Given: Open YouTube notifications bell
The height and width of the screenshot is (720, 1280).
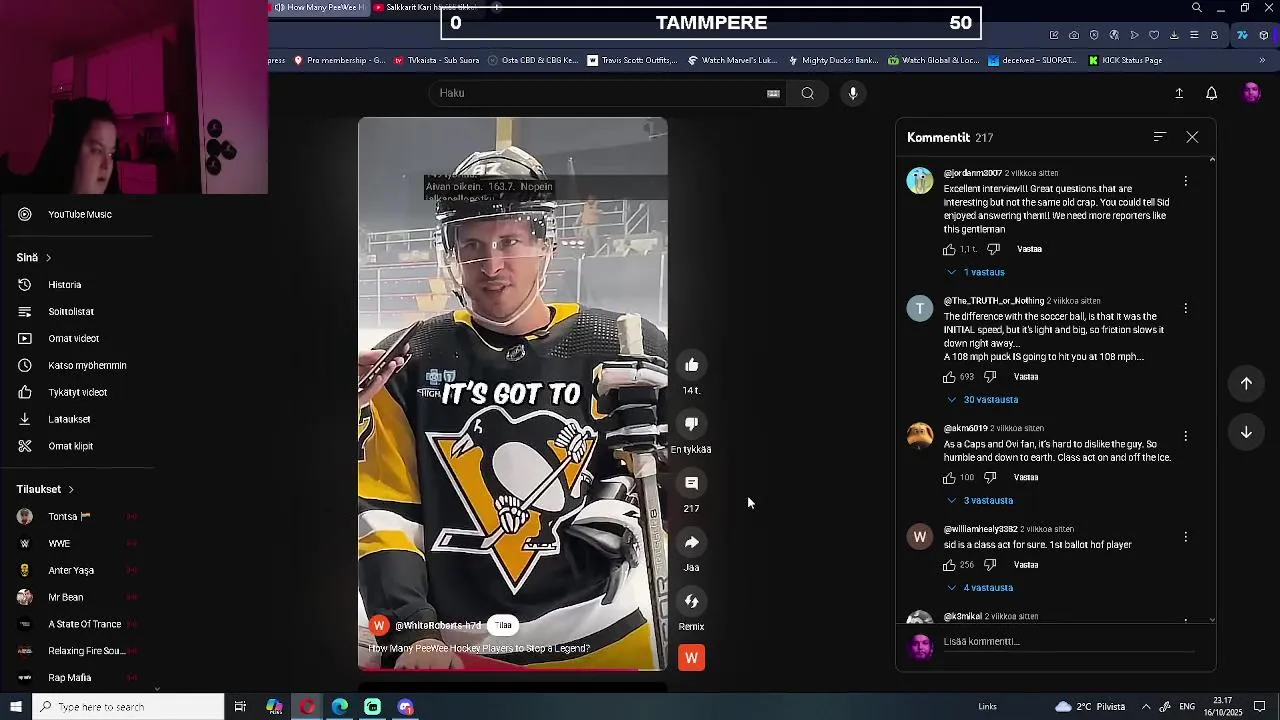Looking at the screenshot, I should 1211,93.
